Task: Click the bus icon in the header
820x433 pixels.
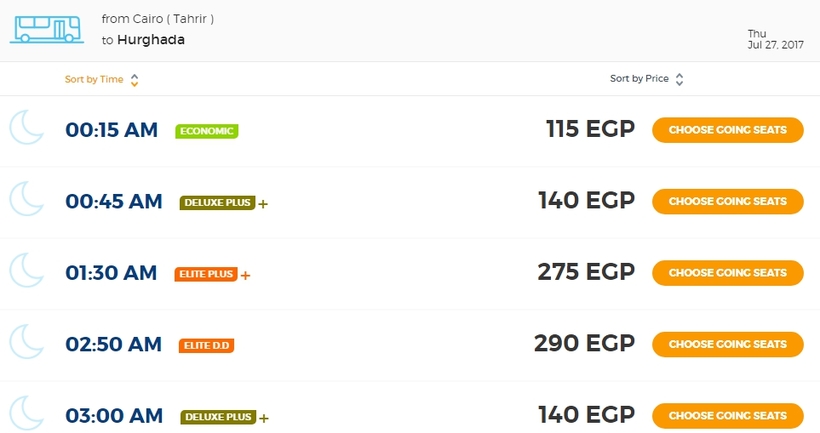Action: 48,29
